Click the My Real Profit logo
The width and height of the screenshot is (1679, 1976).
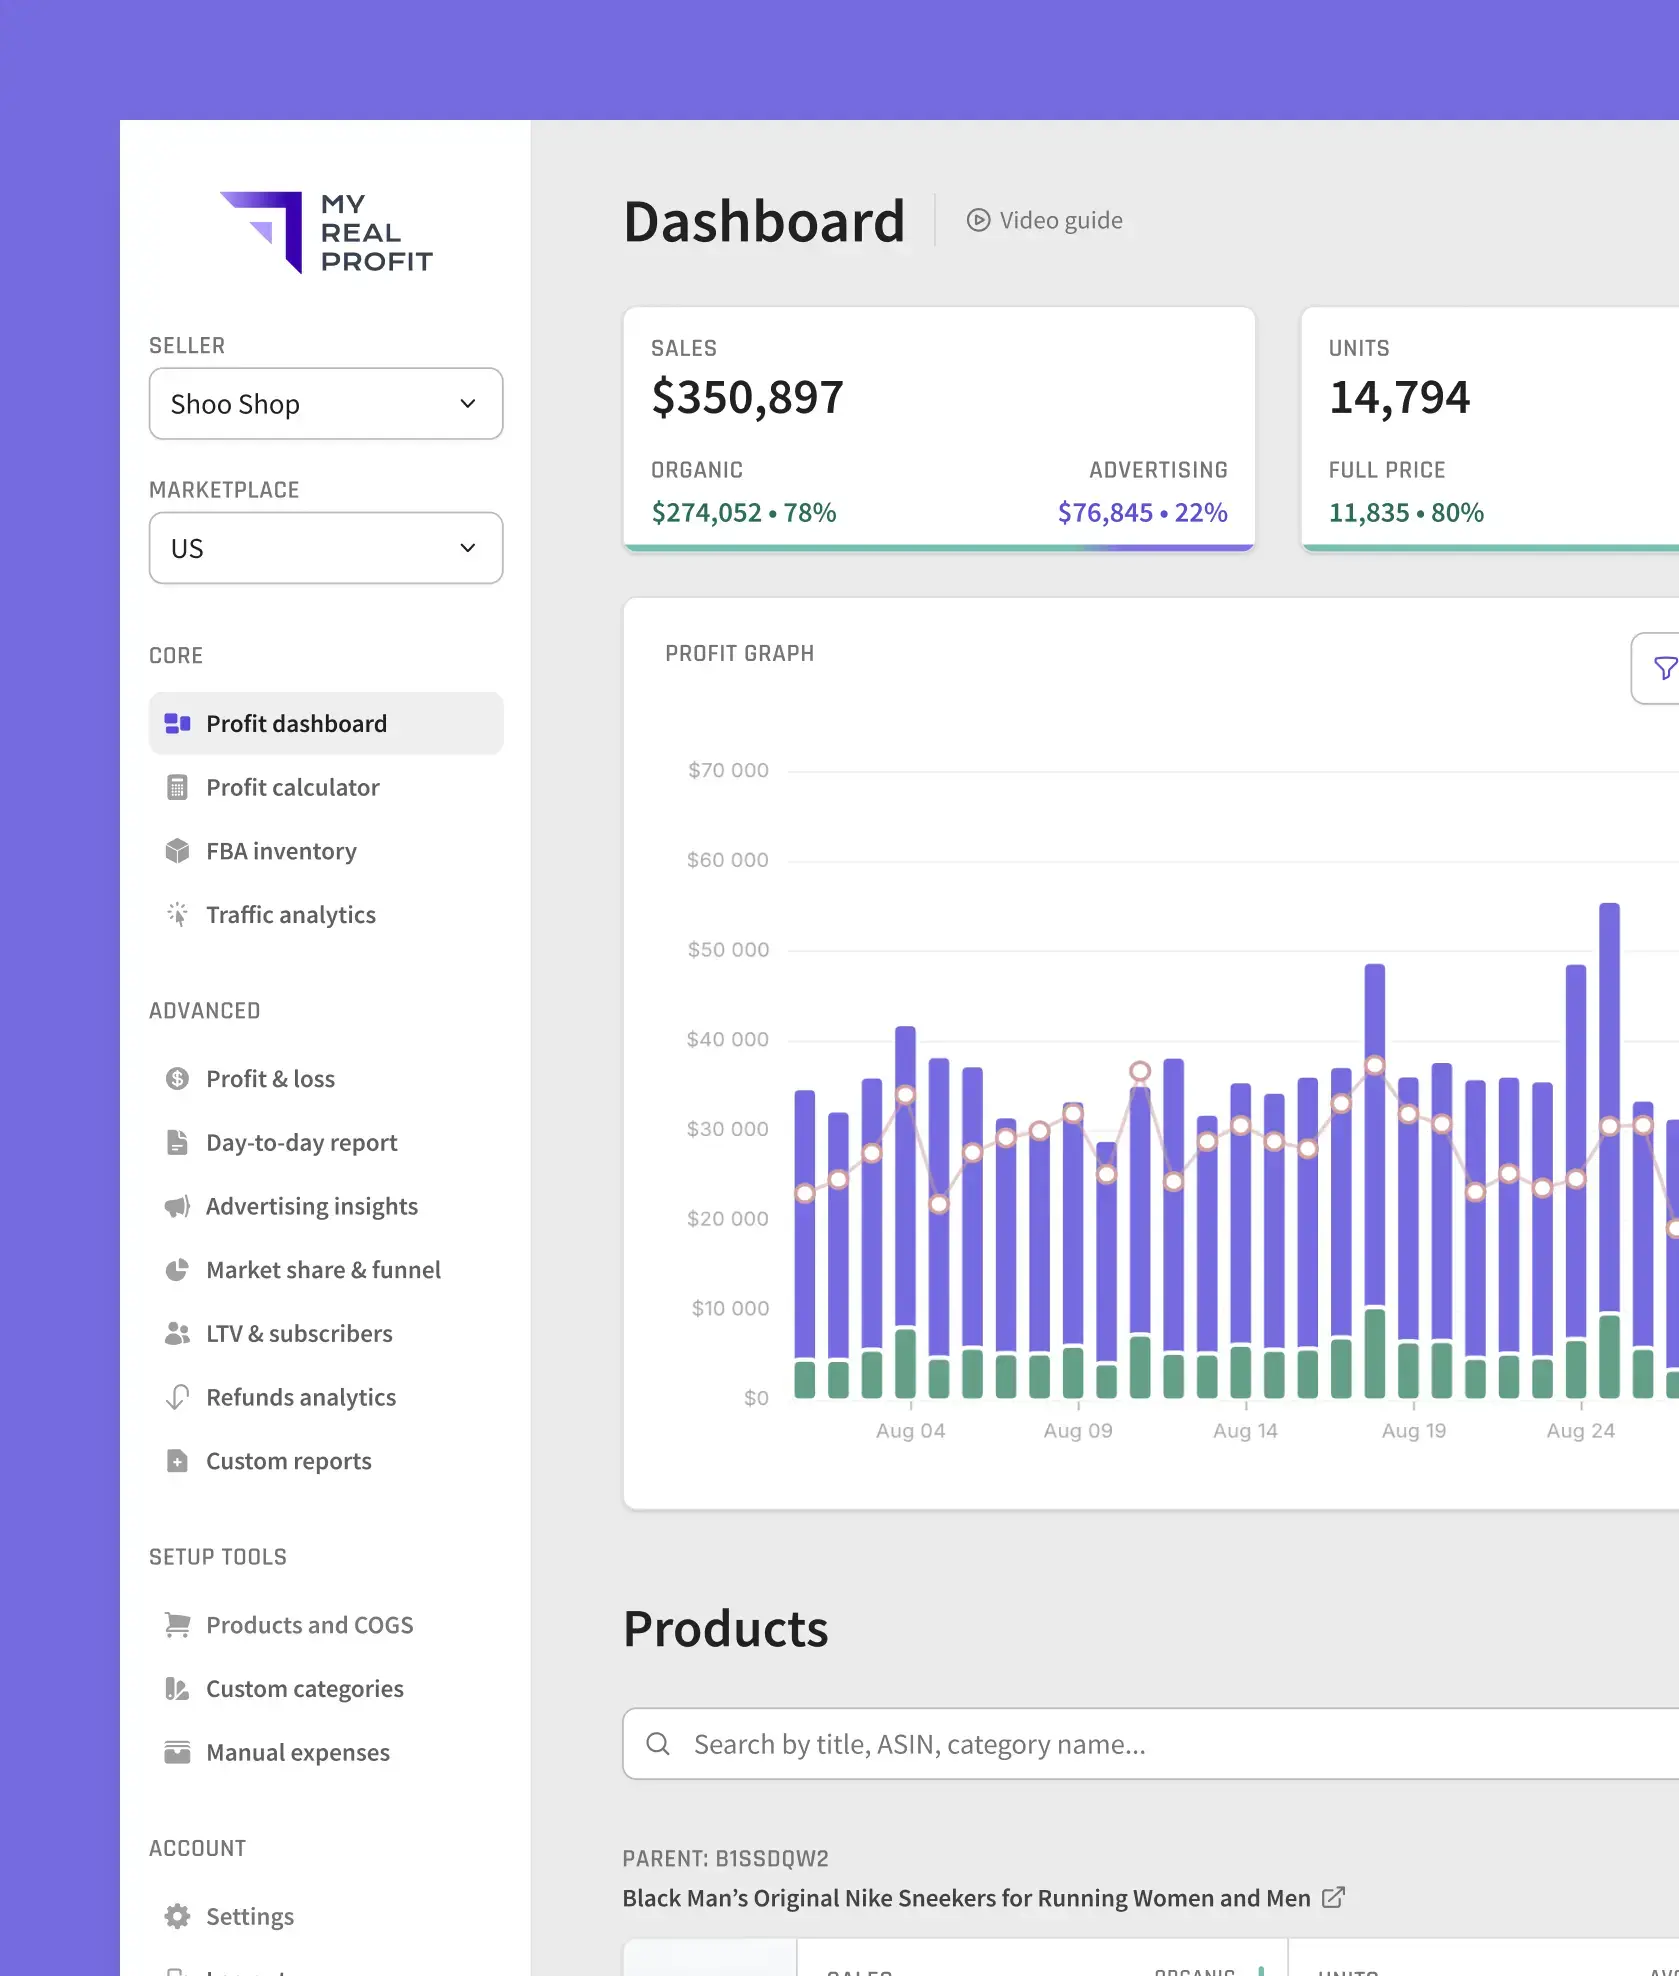click(x=326, y=233)
